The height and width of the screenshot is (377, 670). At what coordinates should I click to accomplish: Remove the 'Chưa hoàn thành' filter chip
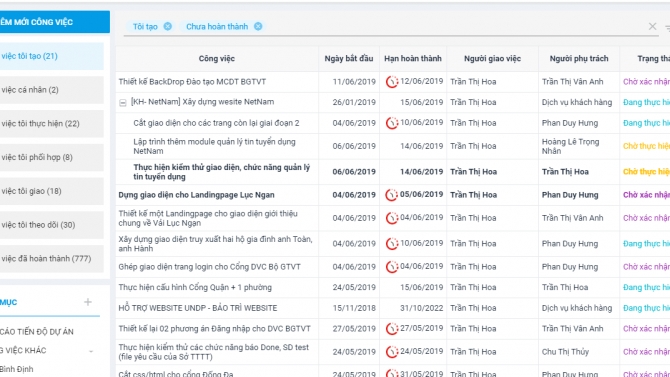tap(258, 27)
